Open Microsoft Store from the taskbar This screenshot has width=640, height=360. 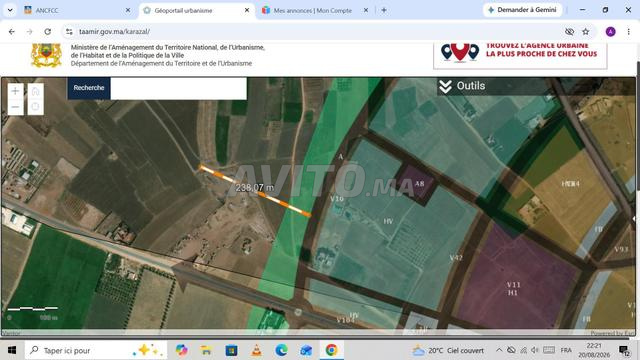click(231, 350)
